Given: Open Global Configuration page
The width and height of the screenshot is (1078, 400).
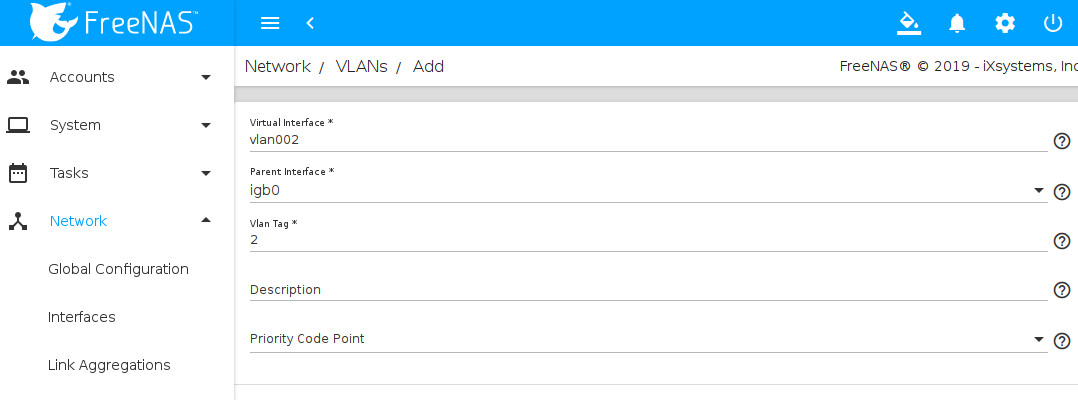Looking at the screenshot, I should (118, 269).
